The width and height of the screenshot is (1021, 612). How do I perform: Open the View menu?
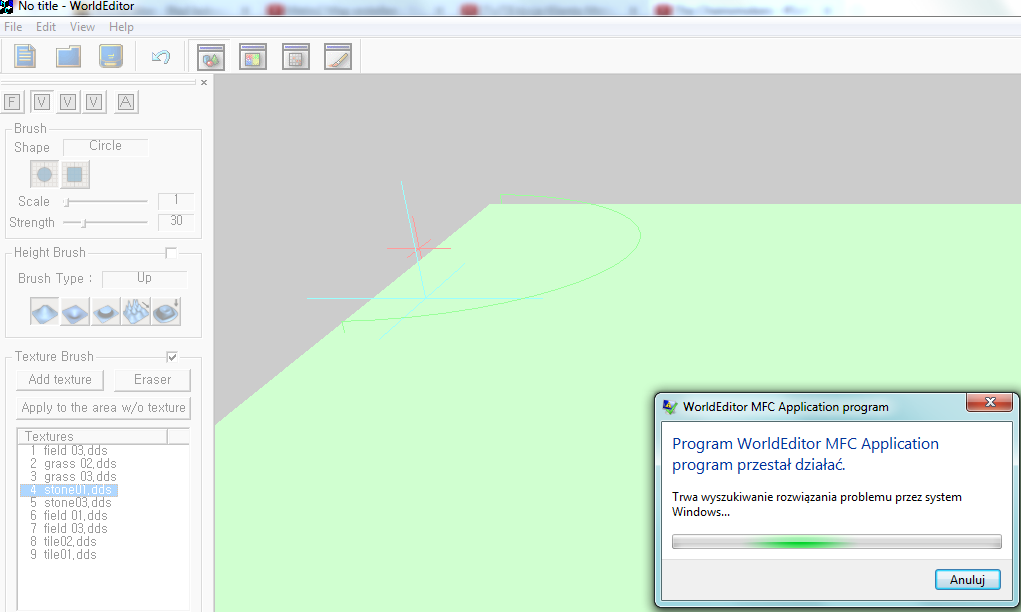(82, 27)
